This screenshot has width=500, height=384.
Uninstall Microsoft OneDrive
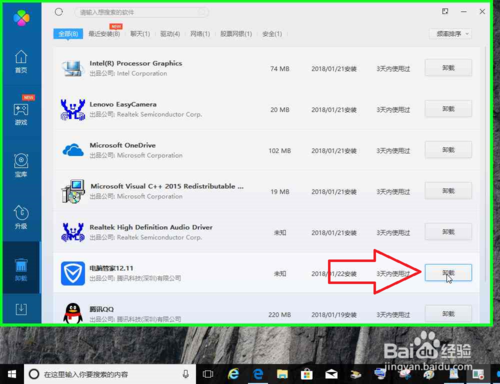(x=448, y=150)
